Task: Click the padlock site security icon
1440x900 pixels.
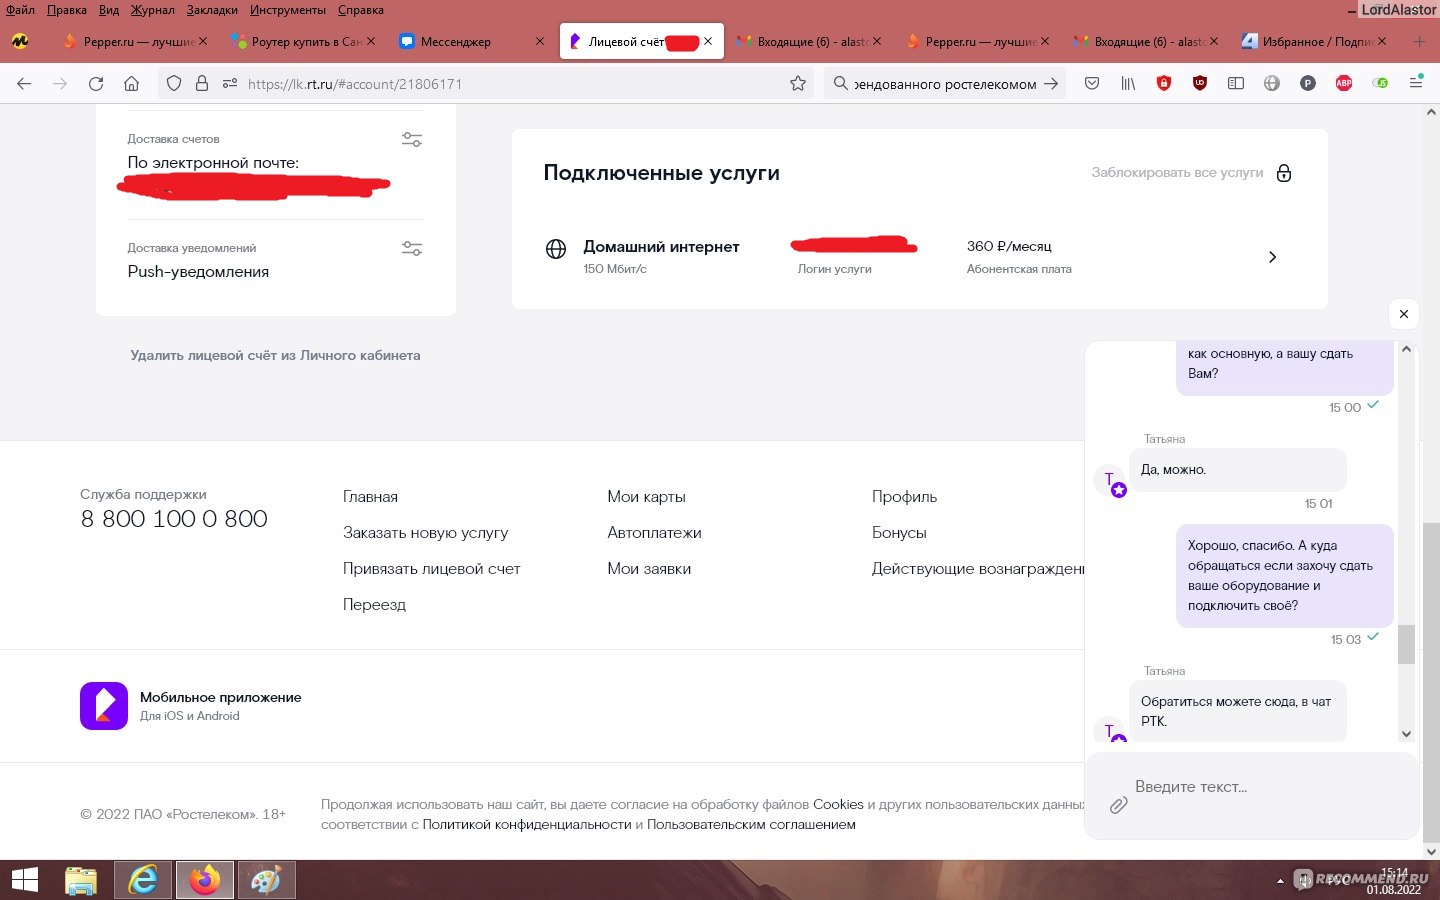Action: (x=202, y=84)
